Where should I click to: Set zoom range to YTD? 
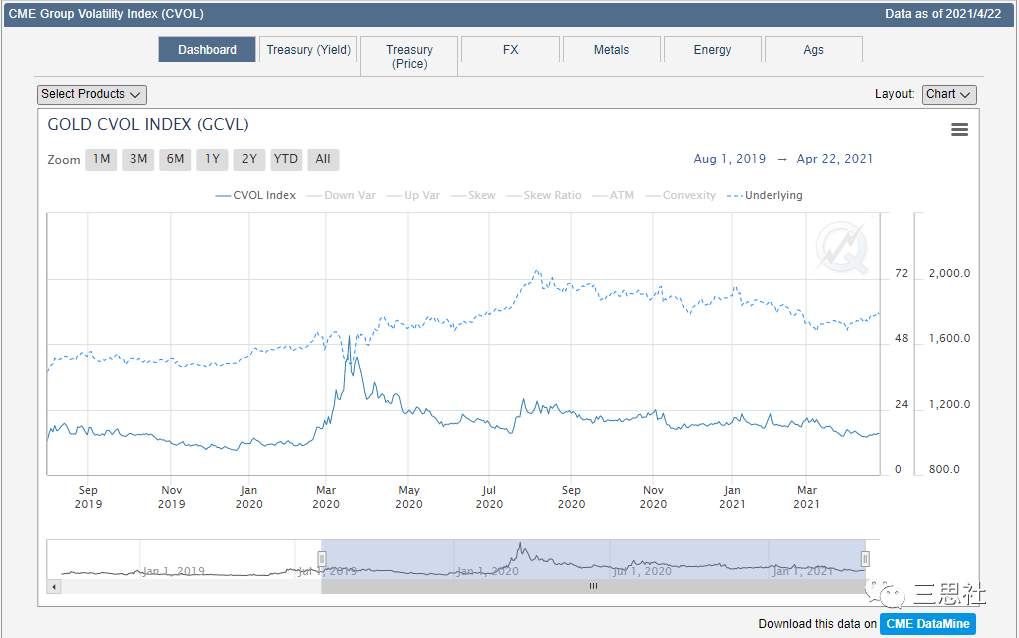pyautogui.click(x=286, y=159)
